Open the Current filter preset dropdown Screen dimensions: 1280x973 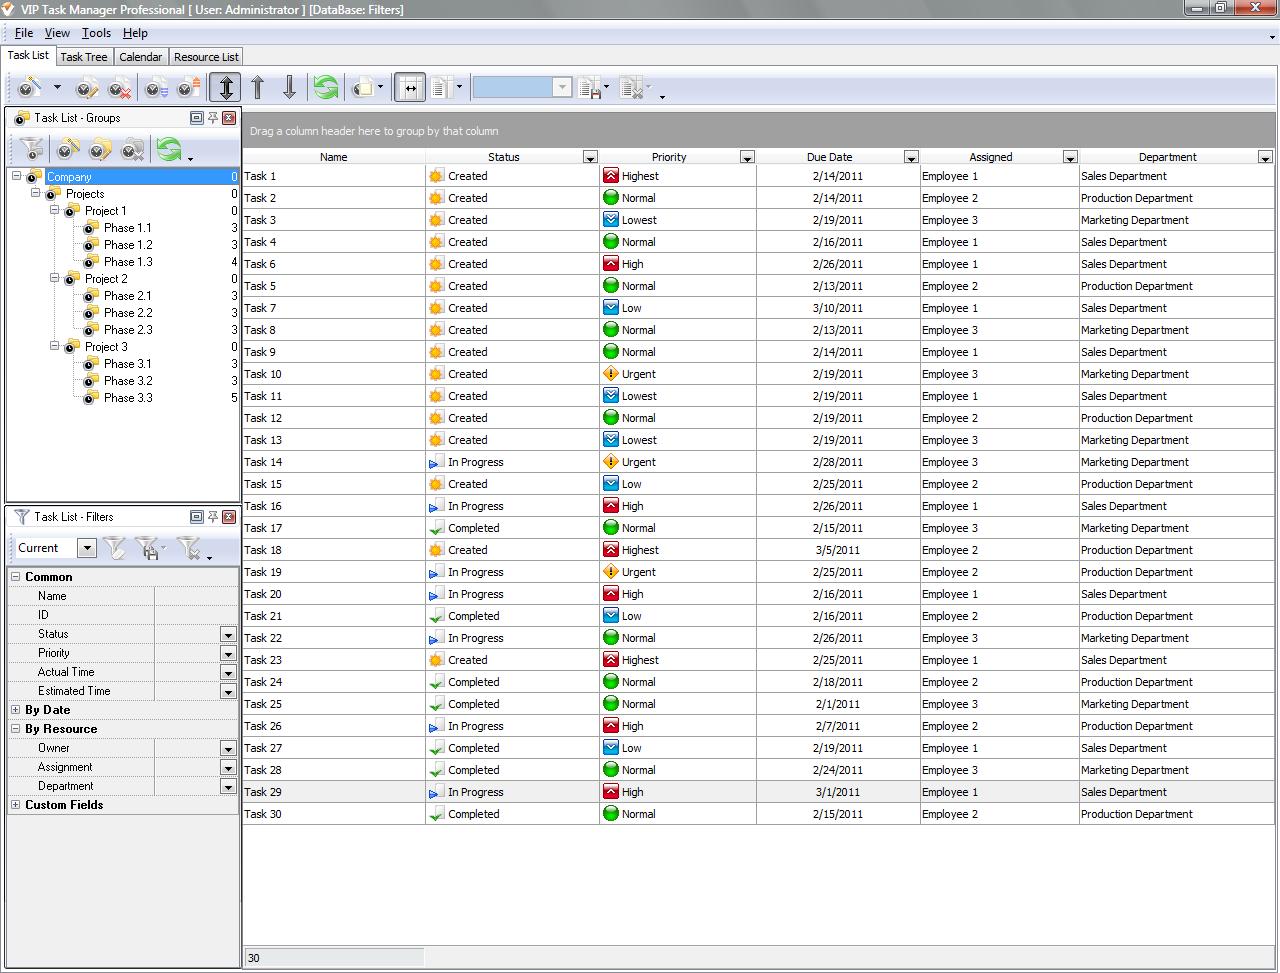(87, 548)
